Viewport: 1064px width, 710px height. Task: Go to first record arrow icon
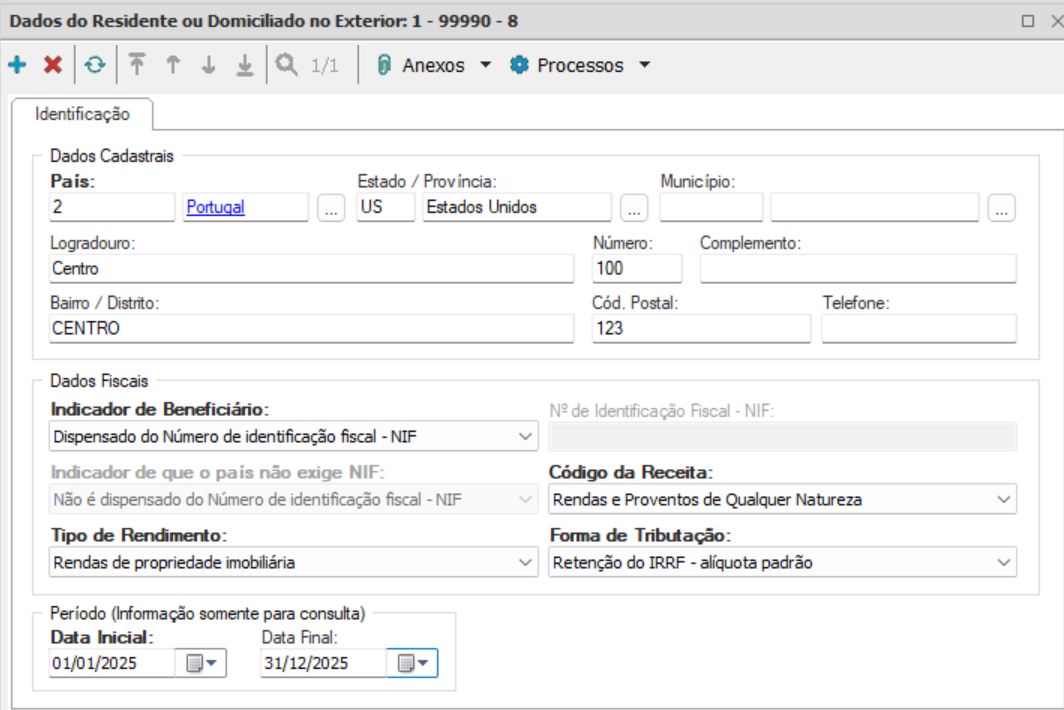pos(137,66)
